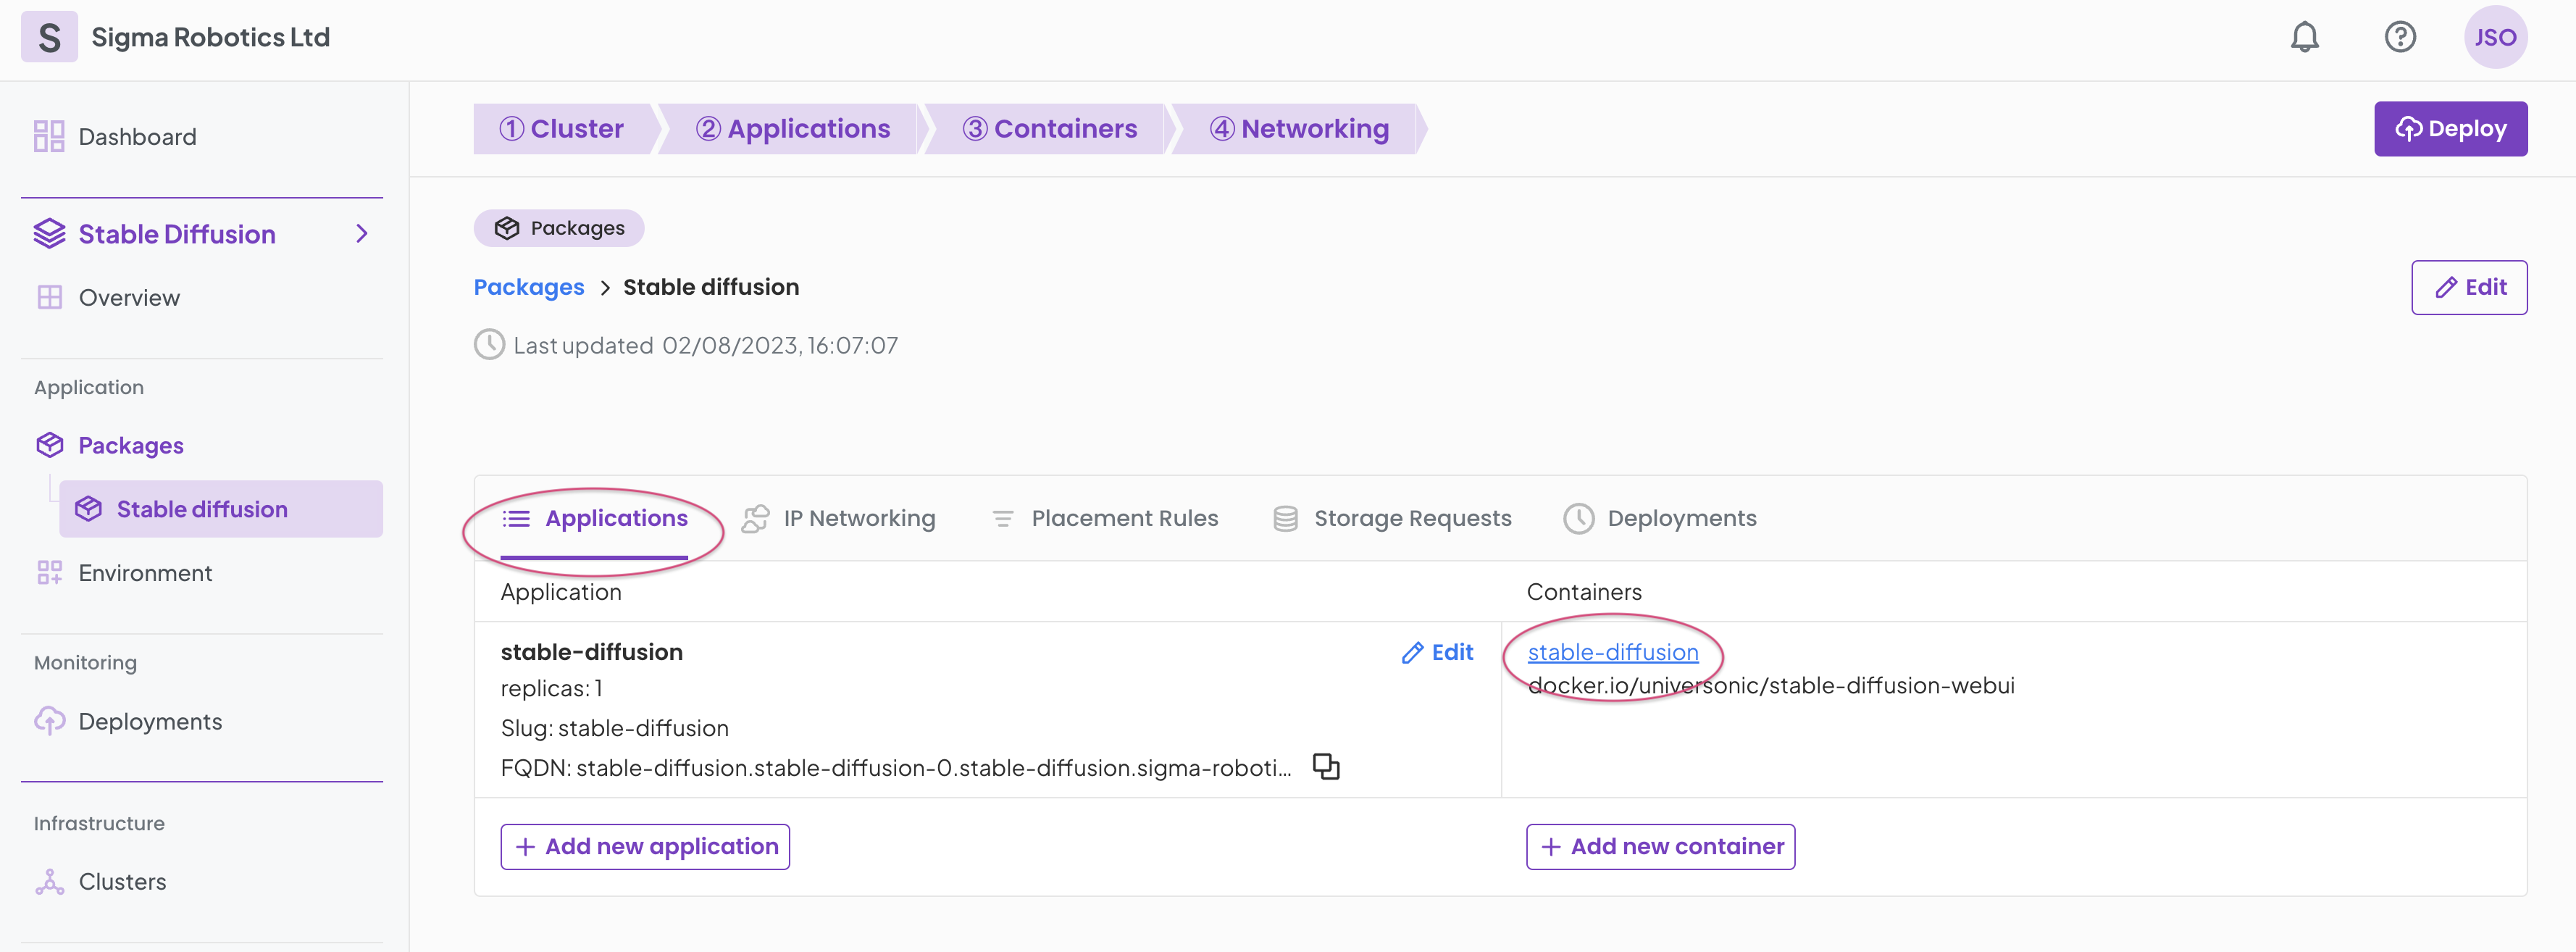Image resolution: width=2576 pixels, height=952 pixels.
Task: Click the Clusters node icon
Action: click(49, 882)
